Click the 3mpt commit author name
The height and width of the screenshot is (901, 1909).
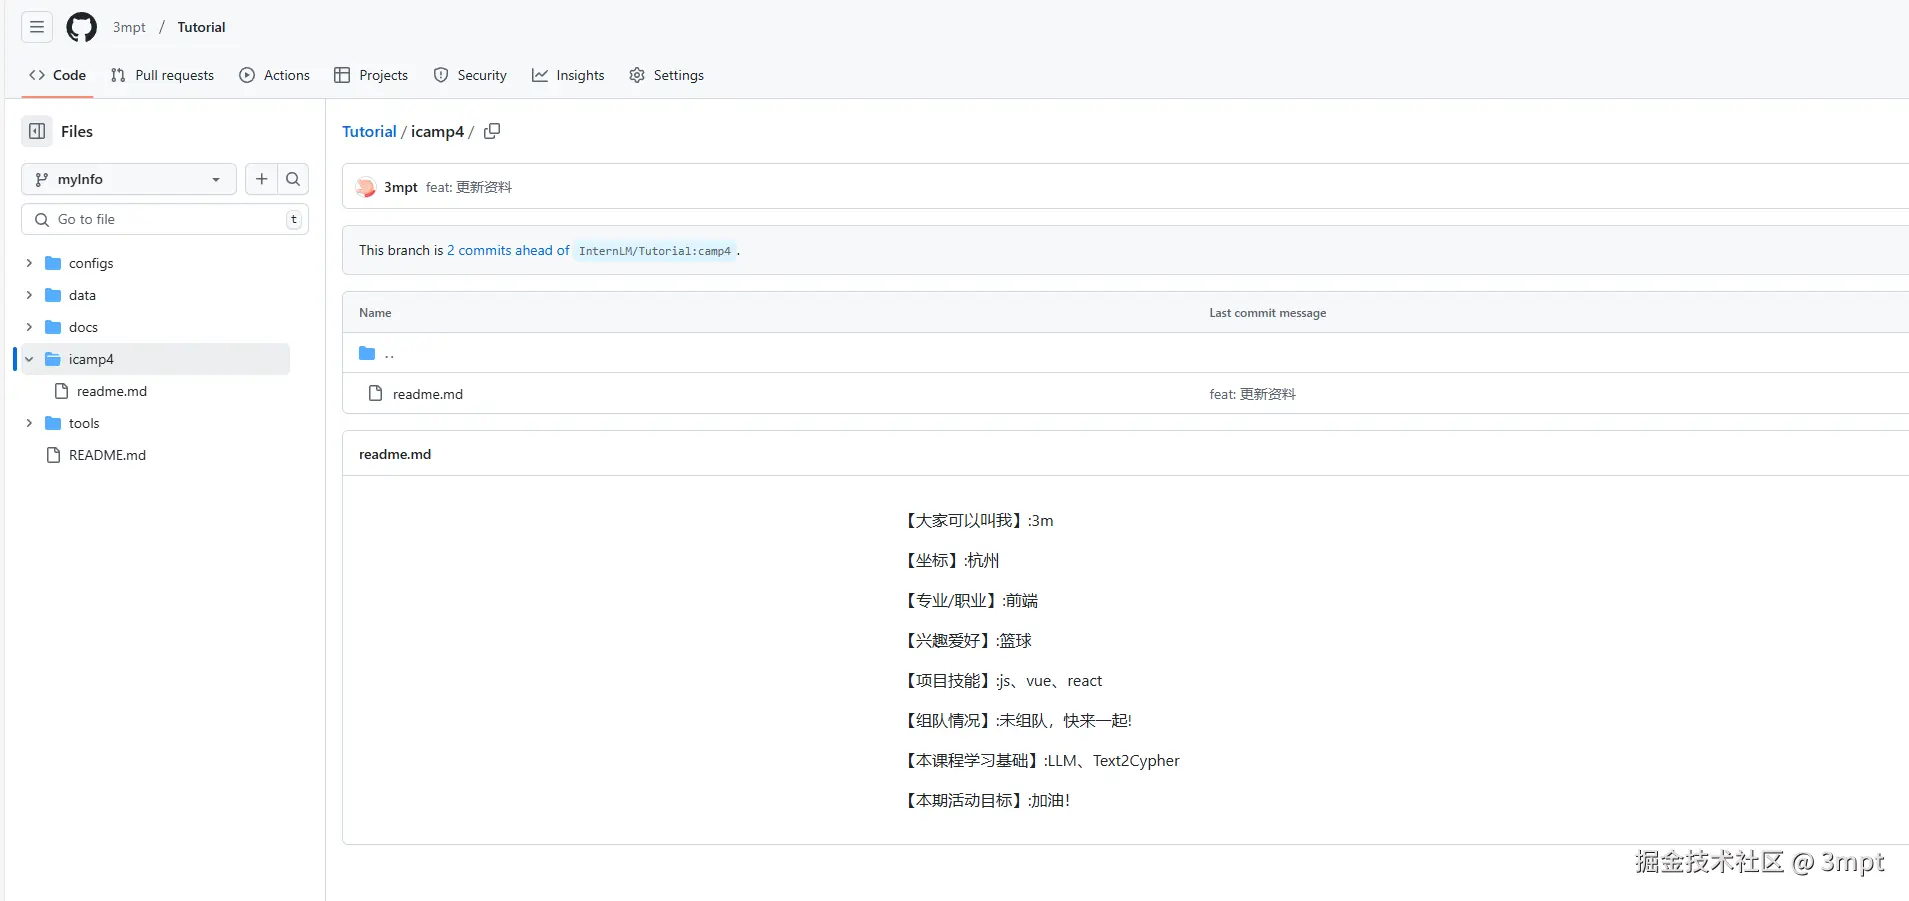coord(401,187)
